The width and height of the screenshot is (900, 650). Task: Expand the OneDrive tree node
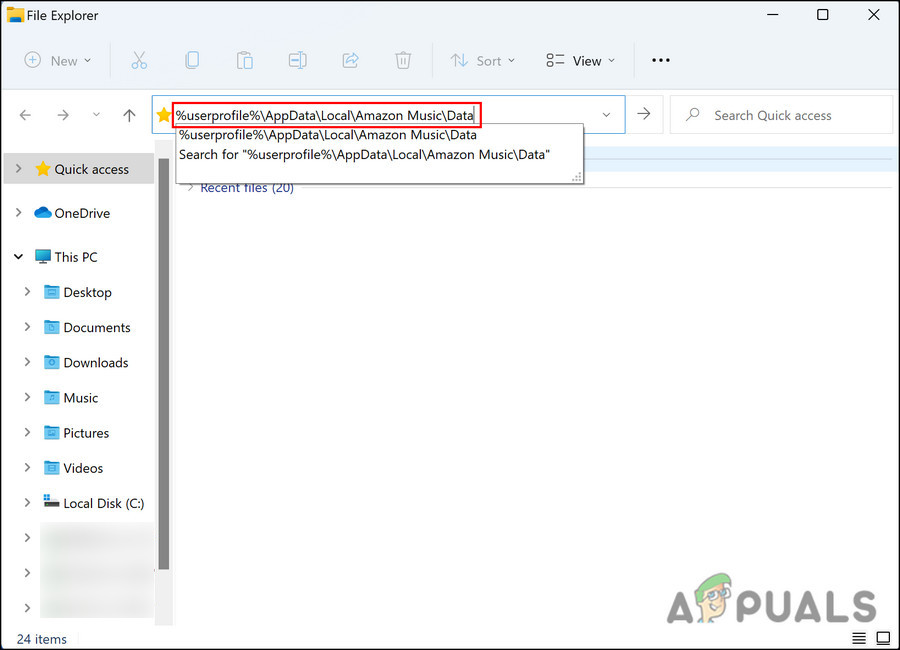click(19, 212)
